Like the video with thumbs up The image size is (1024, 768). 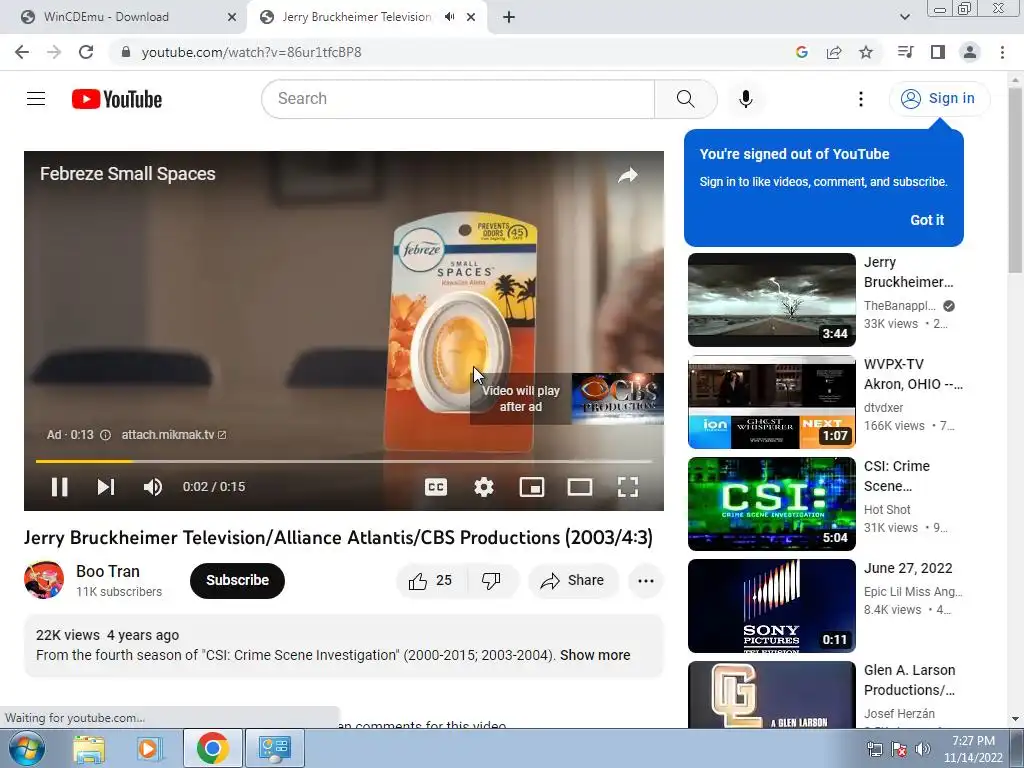[x=430, y=581]
